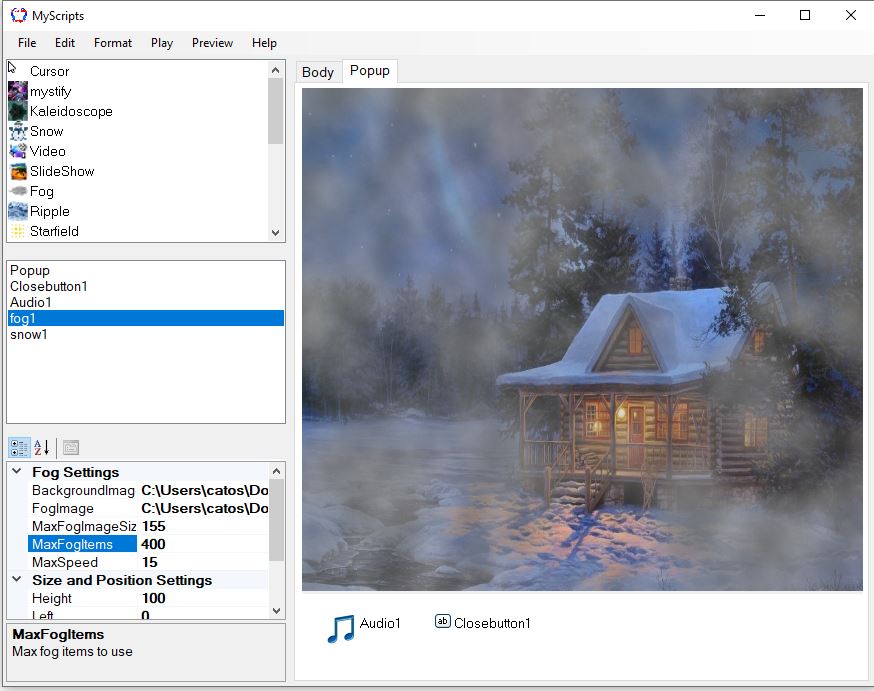
Task: Select the MaxFogImageSize property name
Action: [84, 526]
